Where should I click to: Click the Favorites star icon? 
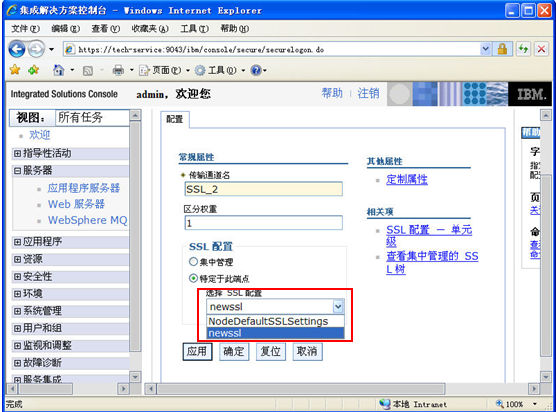click(x=15, y=70)
